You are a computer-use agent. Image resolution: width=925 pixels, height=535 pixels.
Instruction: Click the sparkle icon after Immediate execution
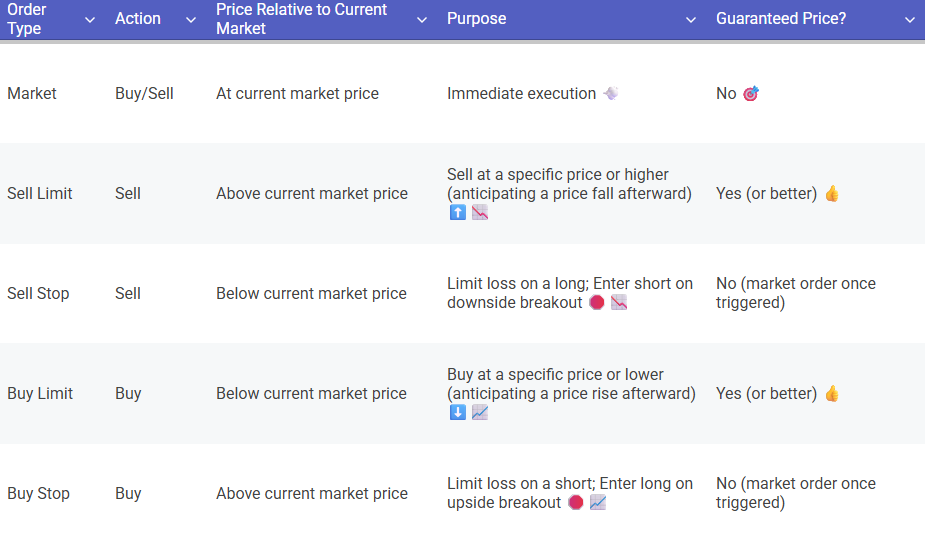click(610, 94)
